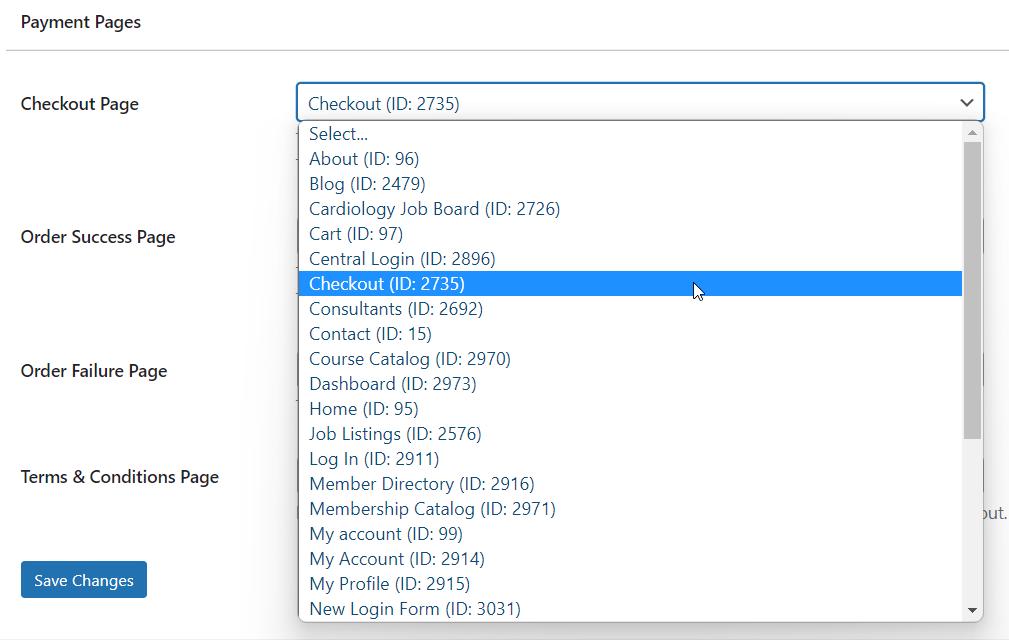Pick Home (ID: 95) option
This screenshot has height=640, width=1009.
630,409
